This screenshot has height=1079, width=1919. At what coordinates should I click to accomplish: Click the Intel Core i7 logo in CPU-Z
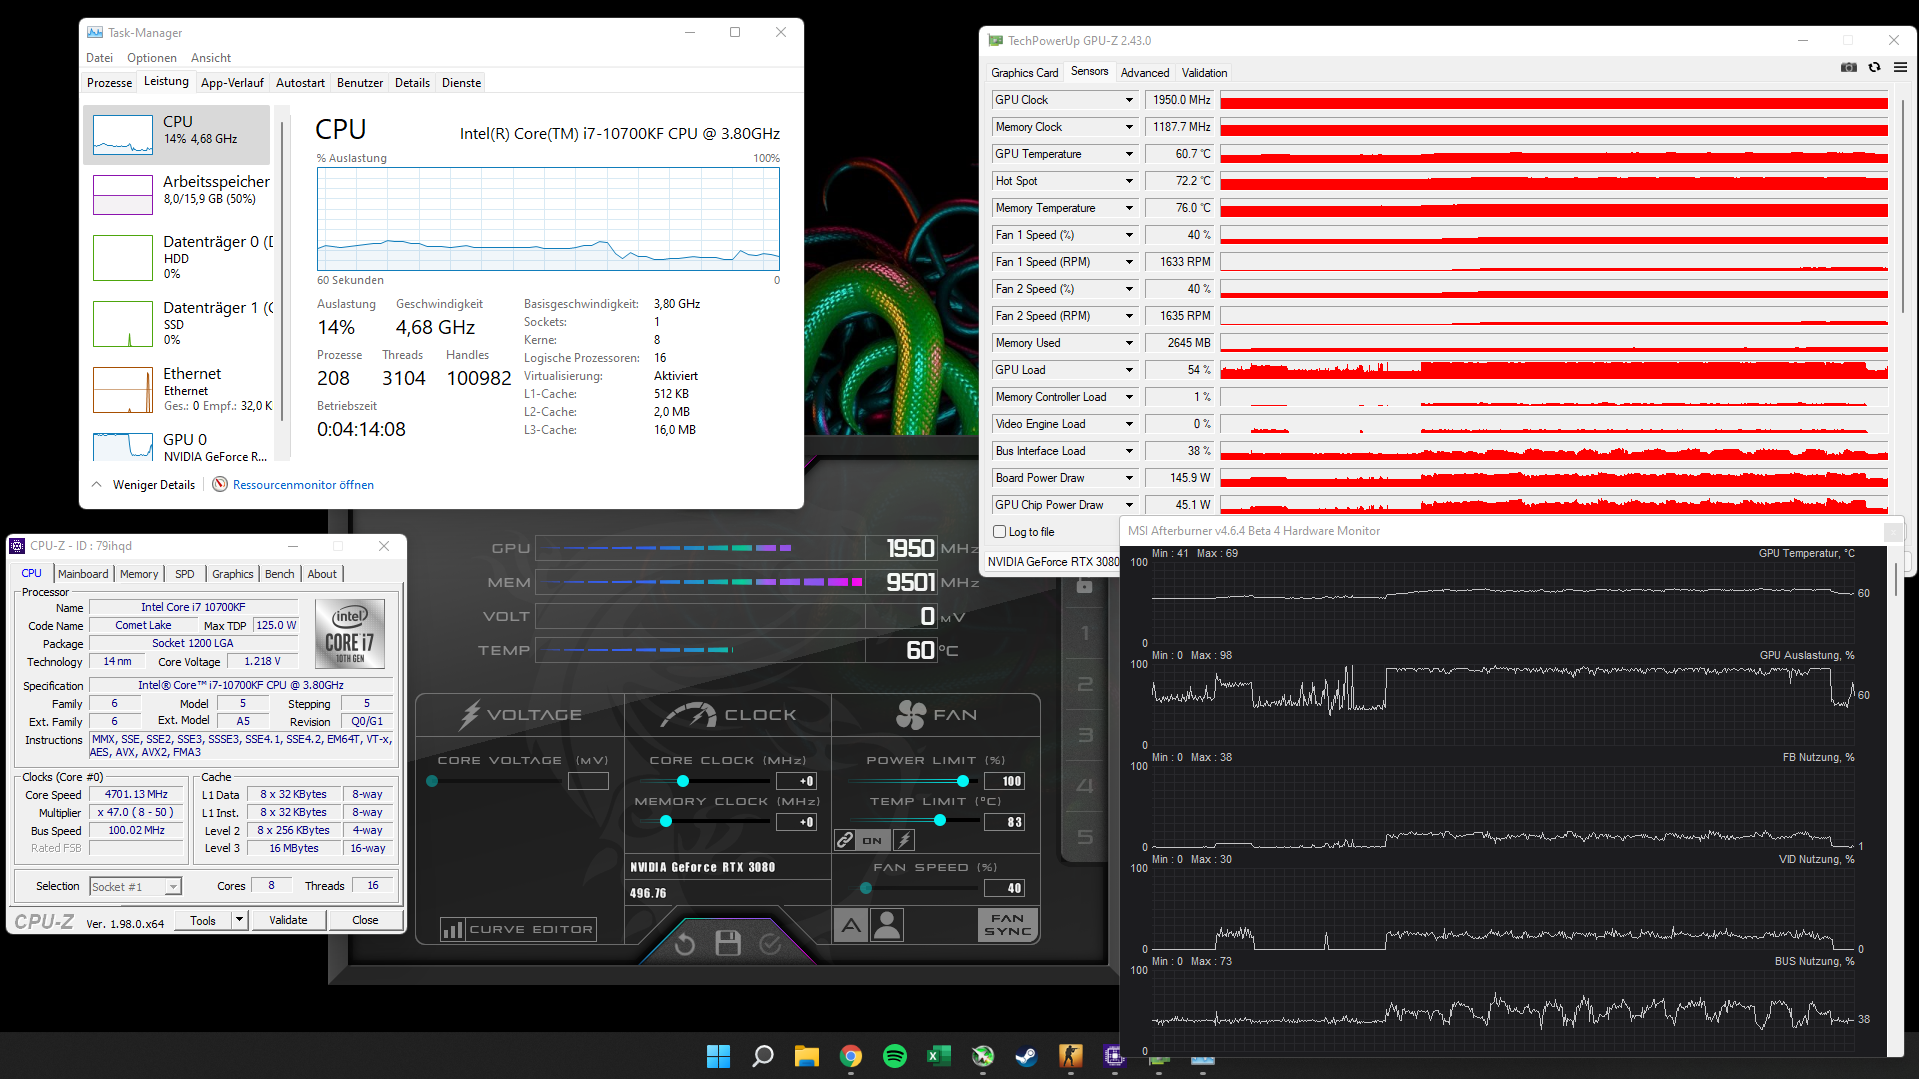pos(350,633)
